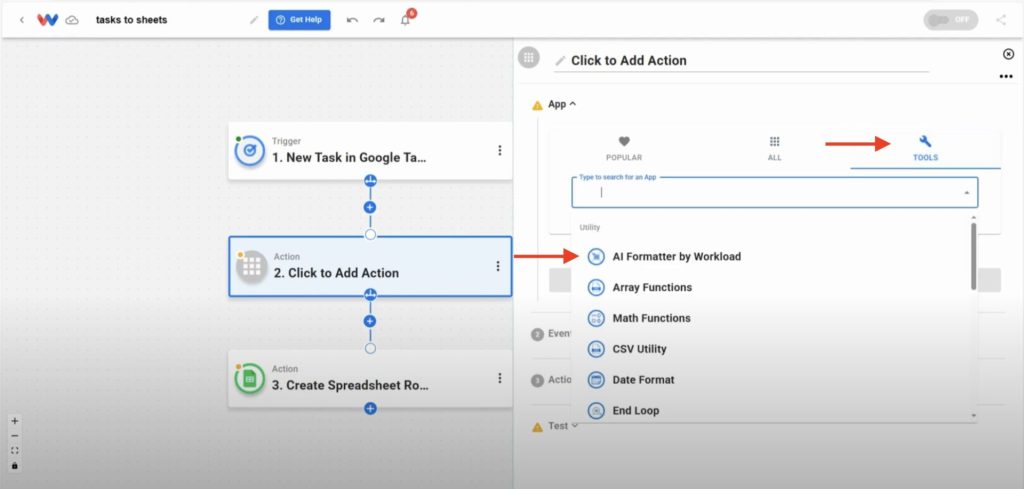
Task: Focus the app search field
Action: 775,193
